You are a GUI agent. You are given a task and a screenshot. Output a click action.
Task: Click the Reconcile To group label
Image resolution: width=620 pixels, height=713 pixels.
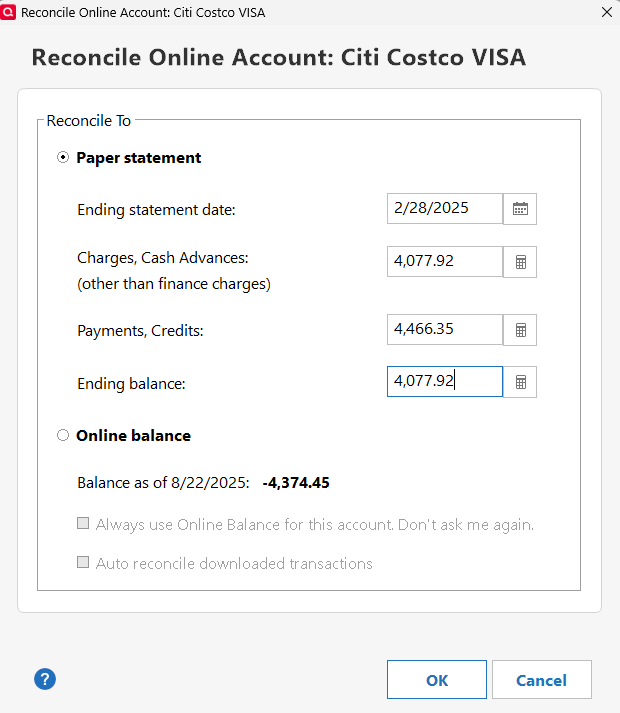point(89,121)
